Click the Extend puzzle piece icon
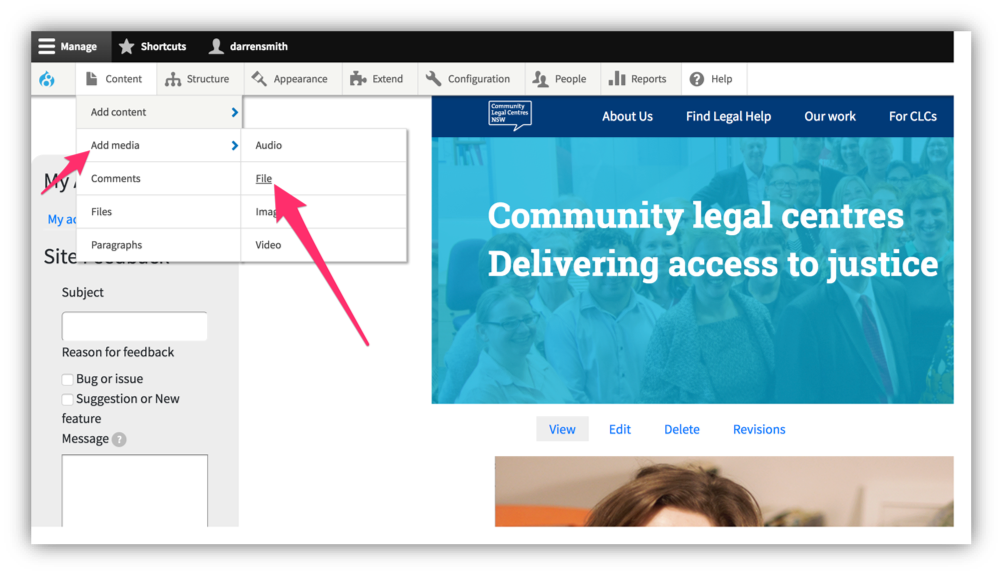Screen dimensions: 1002x575 358,79
